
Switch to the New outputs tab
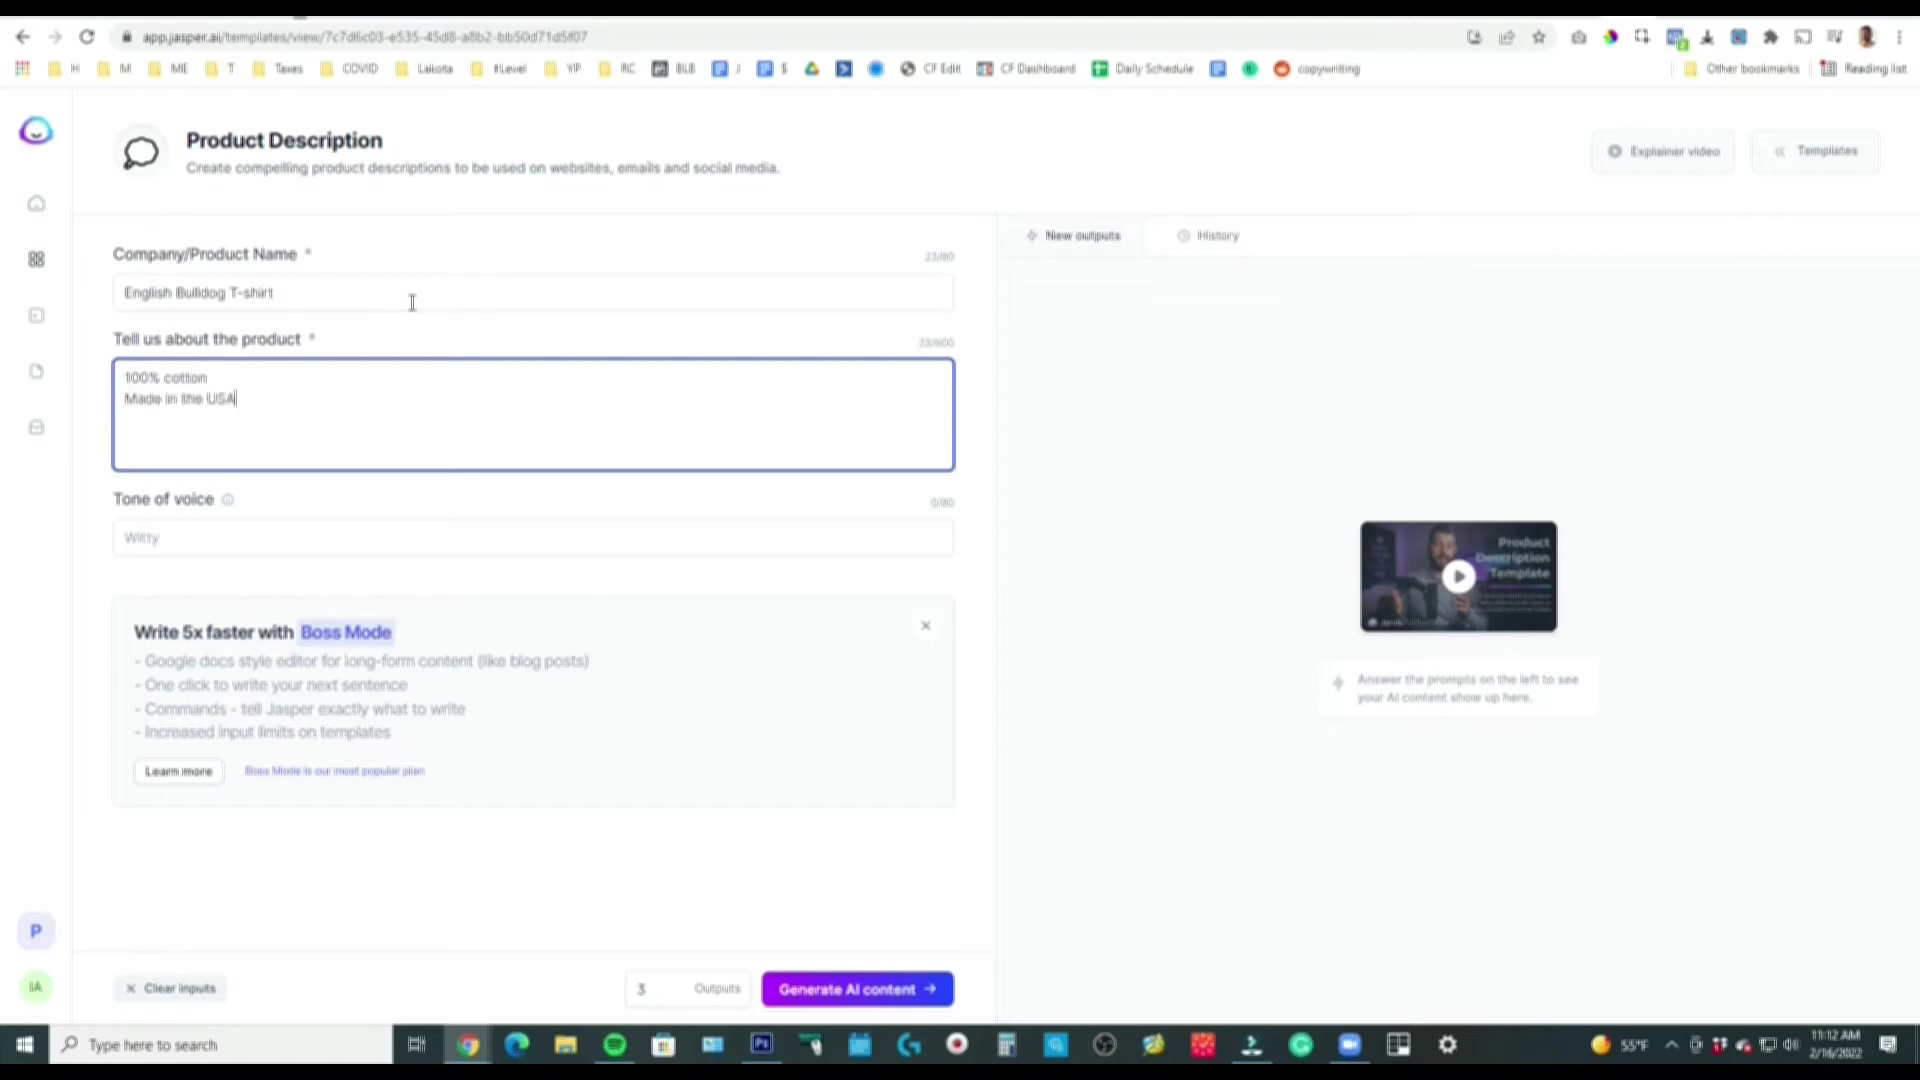tap(1073, 236)
